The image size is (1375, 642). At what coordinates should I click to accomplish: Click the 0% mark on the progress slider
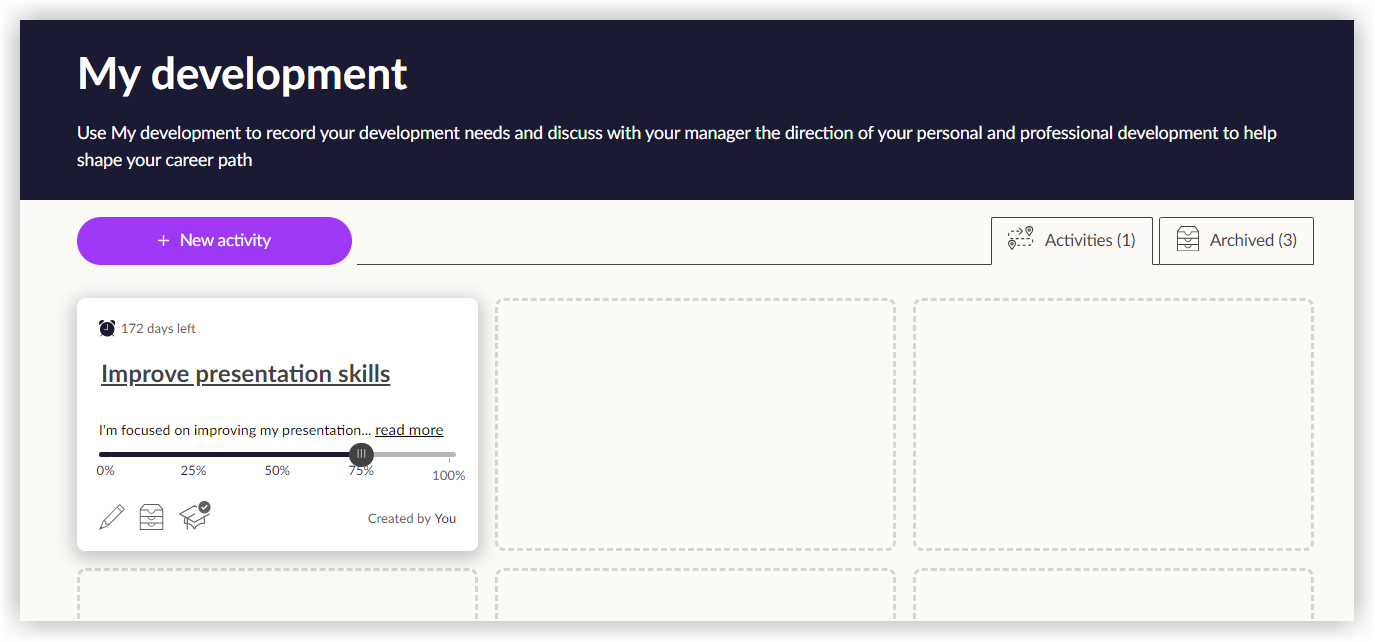[104, 469]
